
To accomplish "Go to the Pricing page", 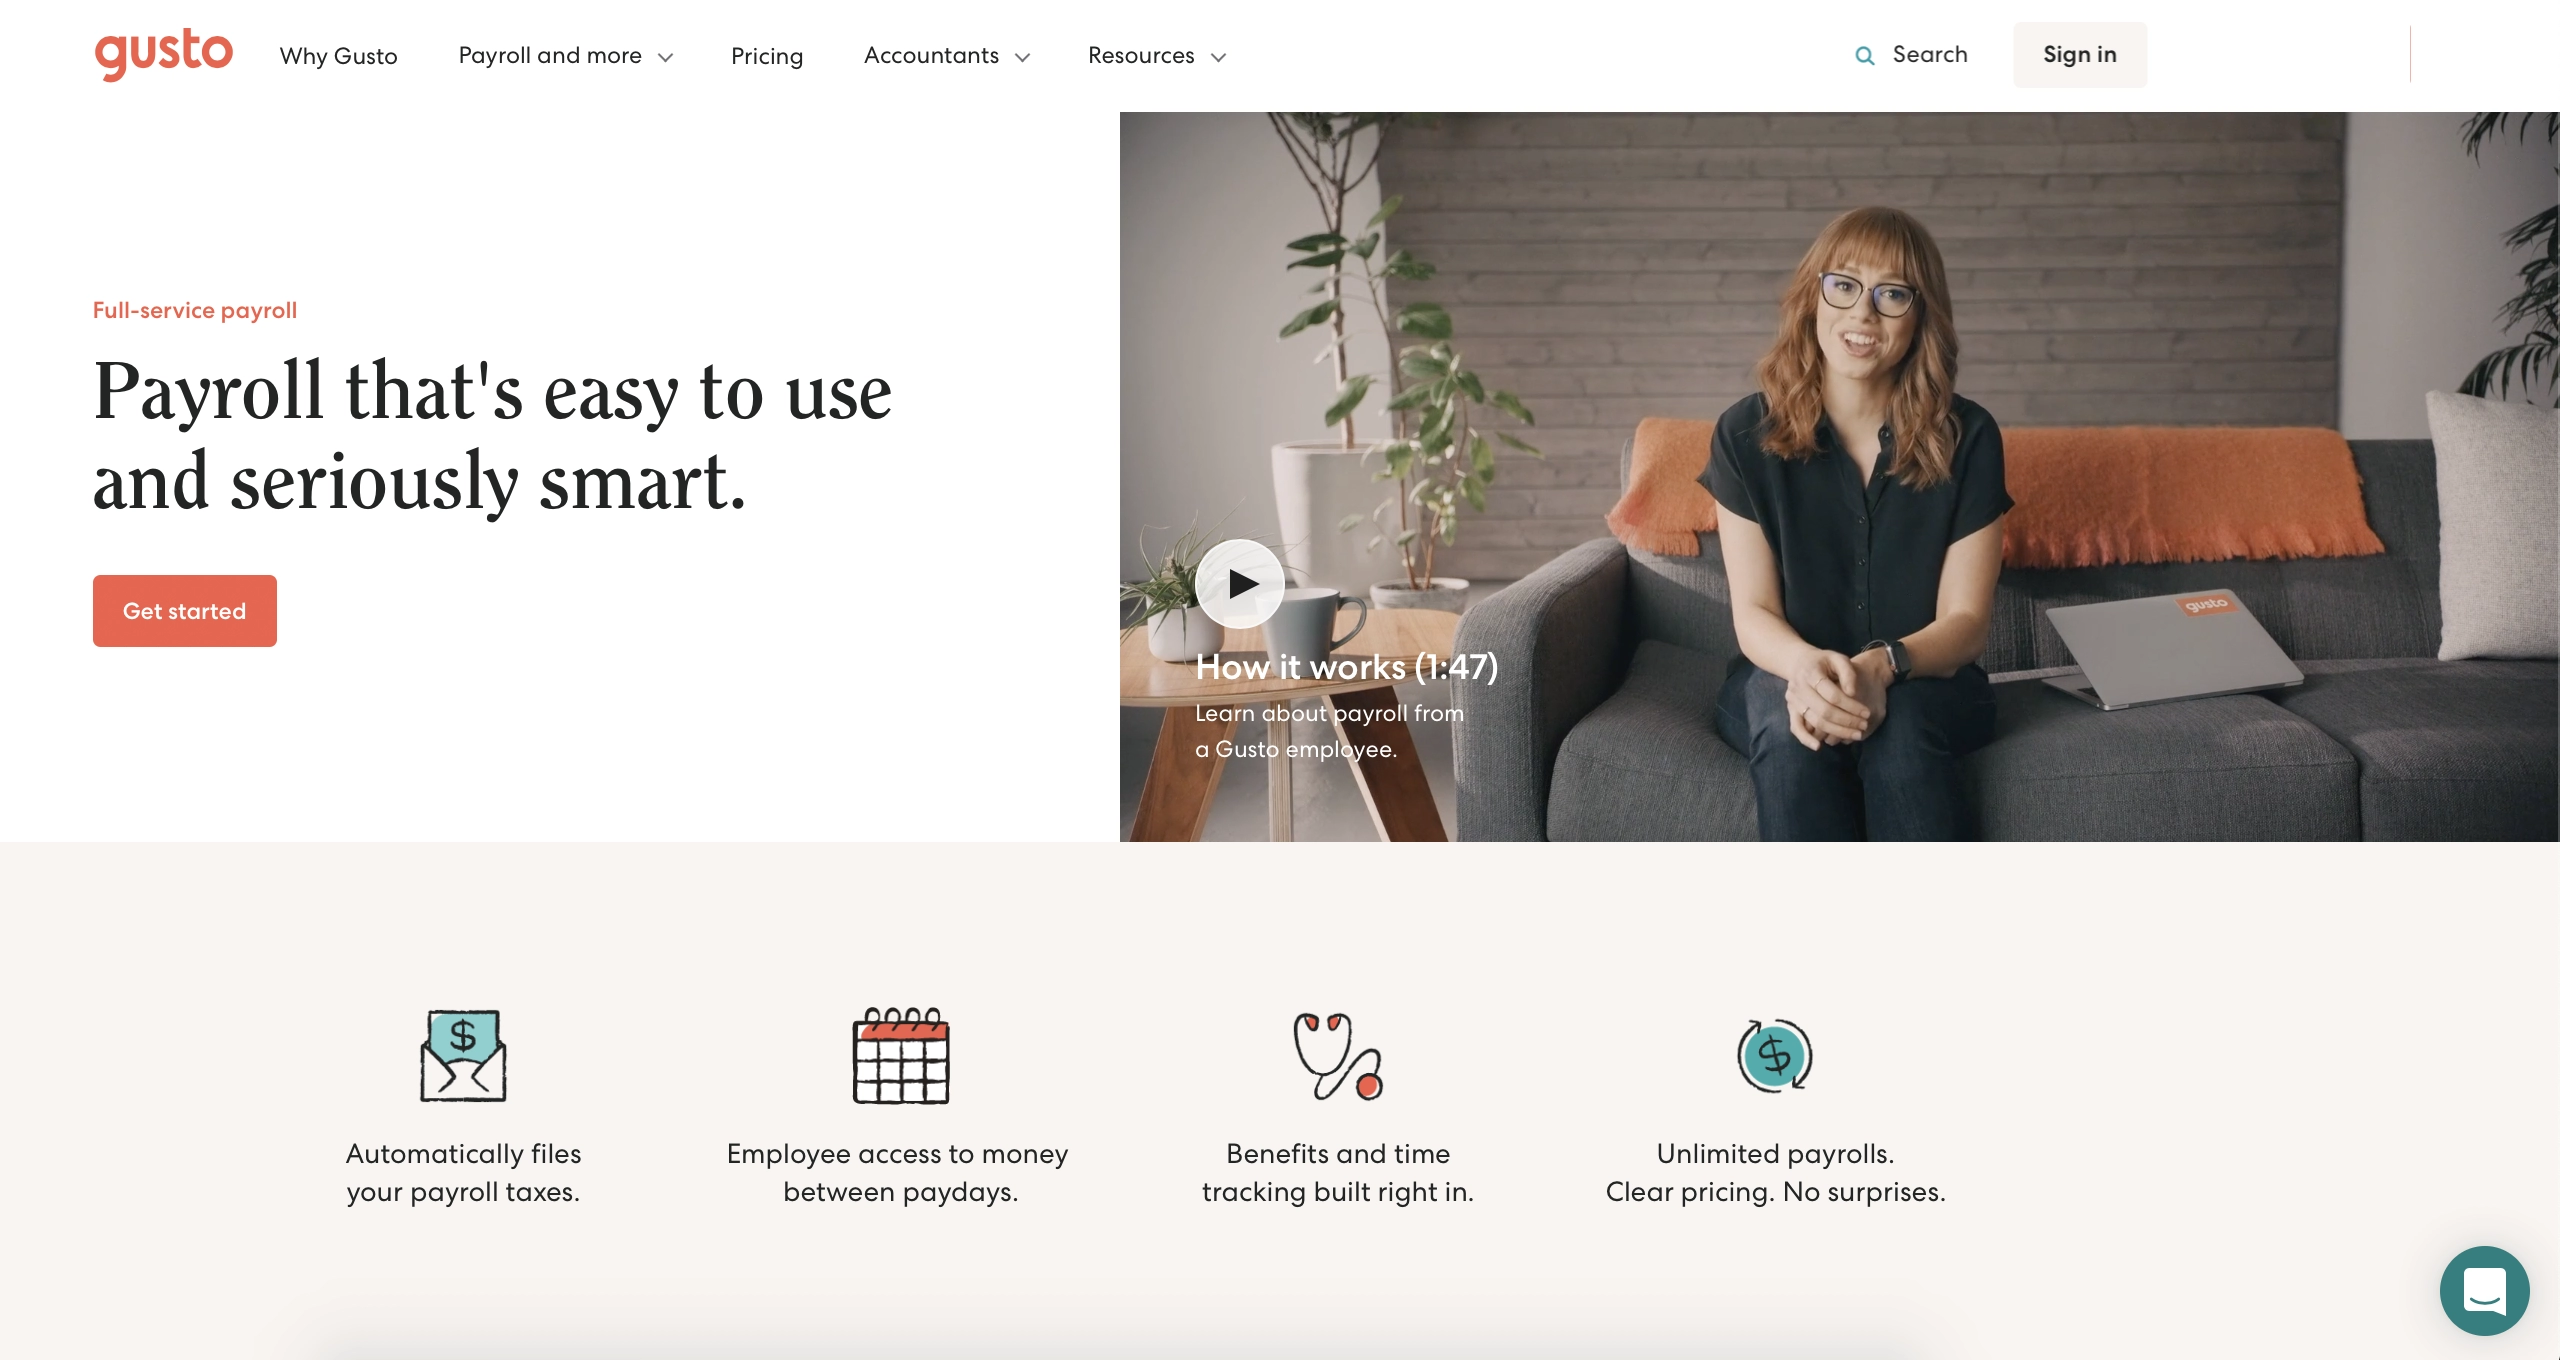I will click(x=767, y=56).
